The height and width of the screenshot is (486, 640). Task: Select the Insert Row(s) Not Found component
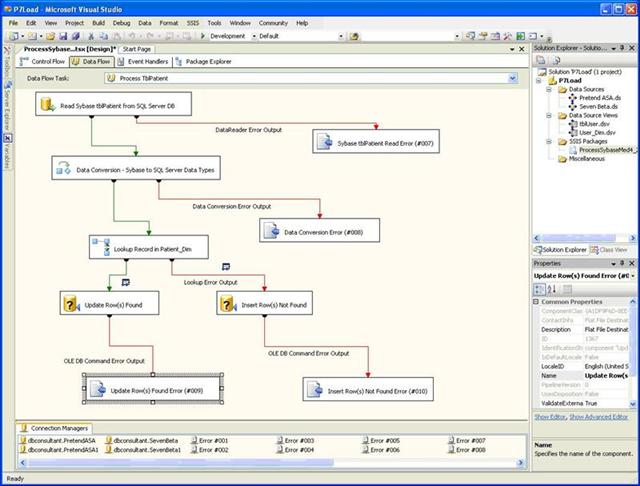click(x=264, y=303)
